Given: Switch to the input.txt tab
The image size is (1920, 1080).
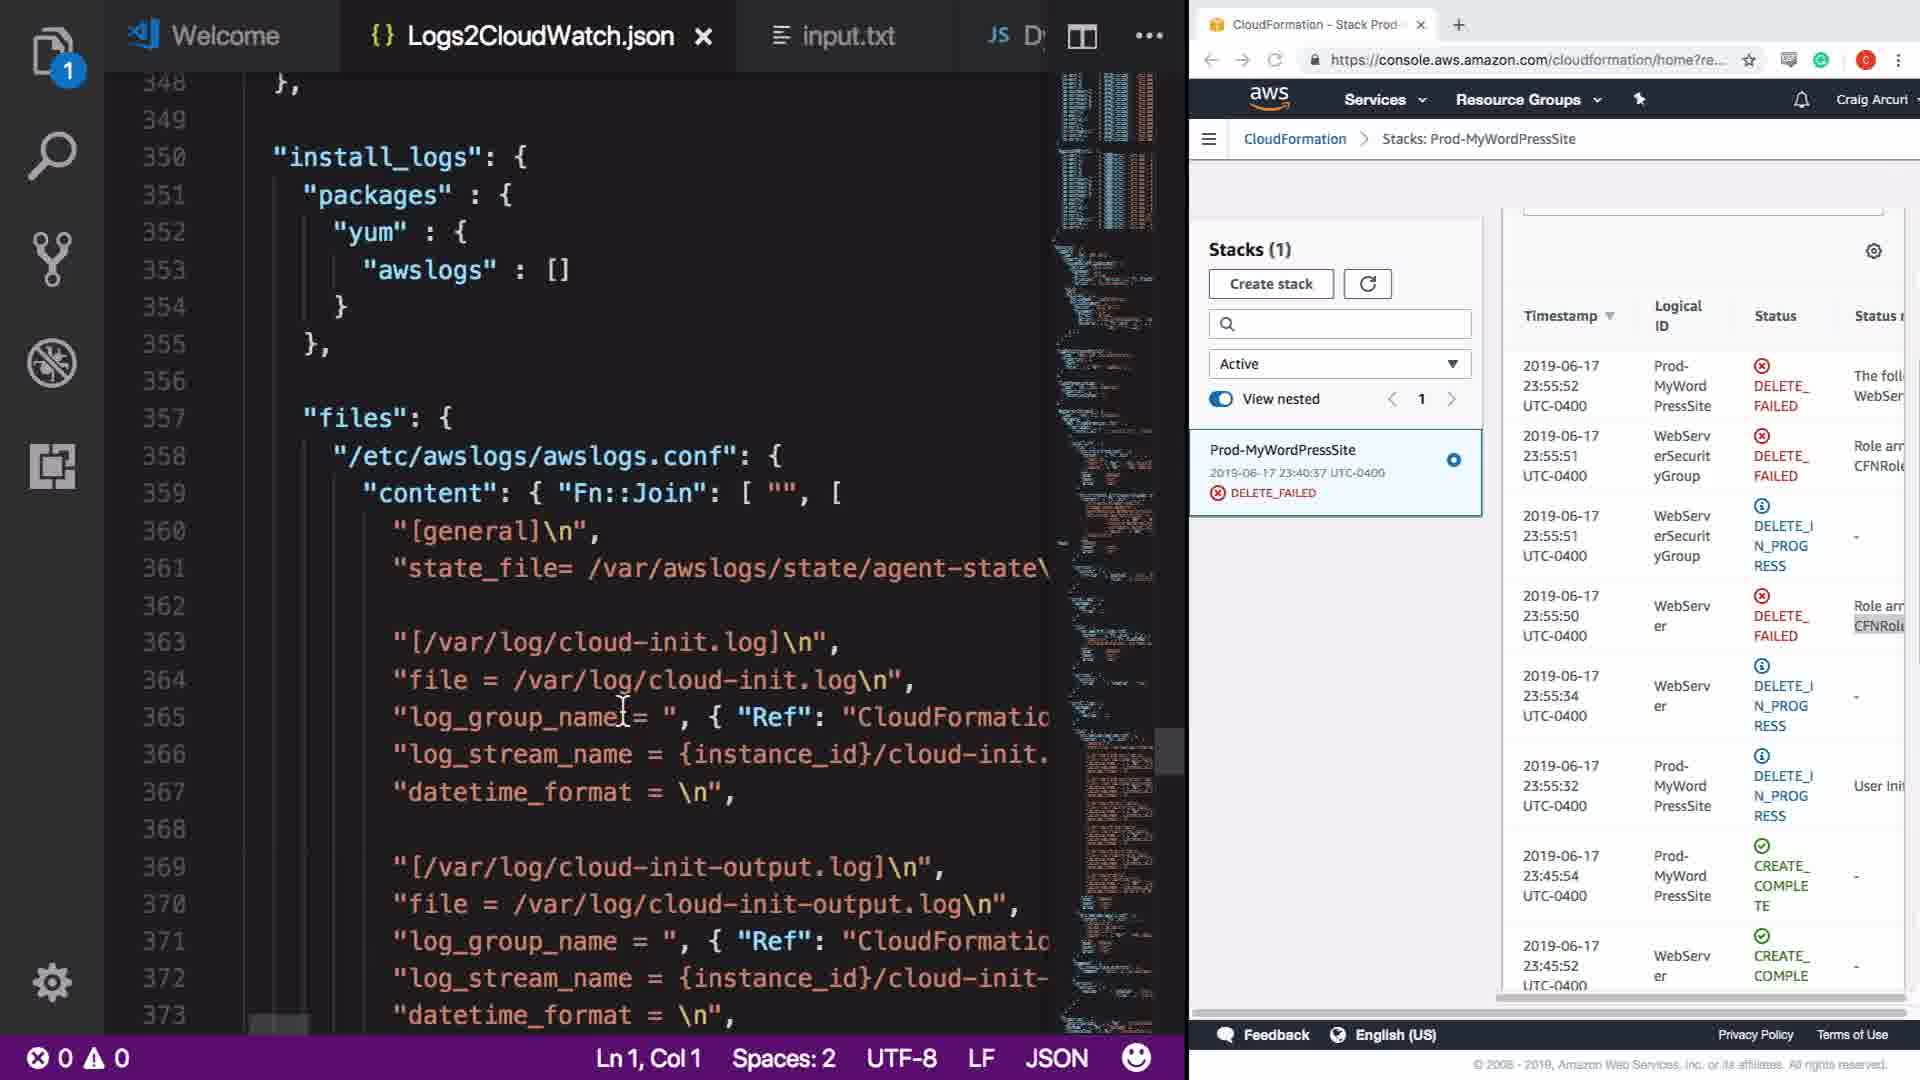Looking at the screenshot, I should pyautogui.click(x=835, y=37).
